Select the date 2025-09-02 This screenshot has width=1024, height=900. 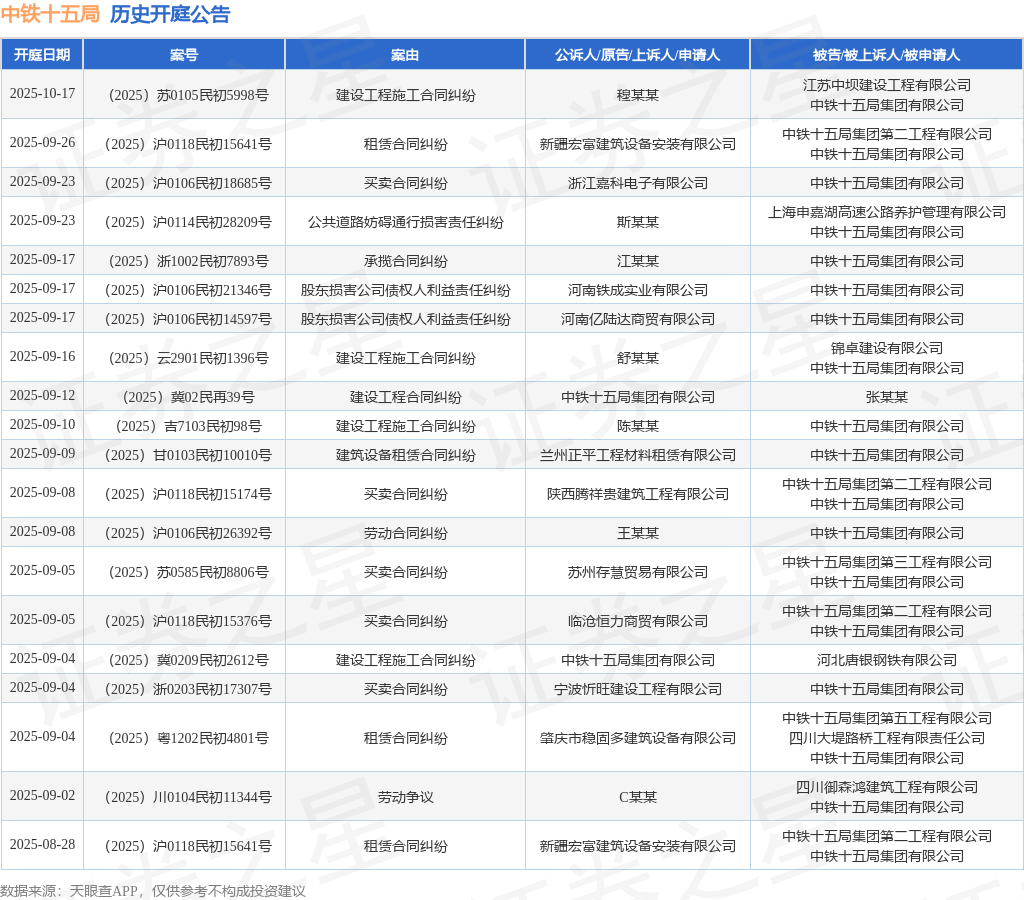pyautogui.click(x=42, y=796)
